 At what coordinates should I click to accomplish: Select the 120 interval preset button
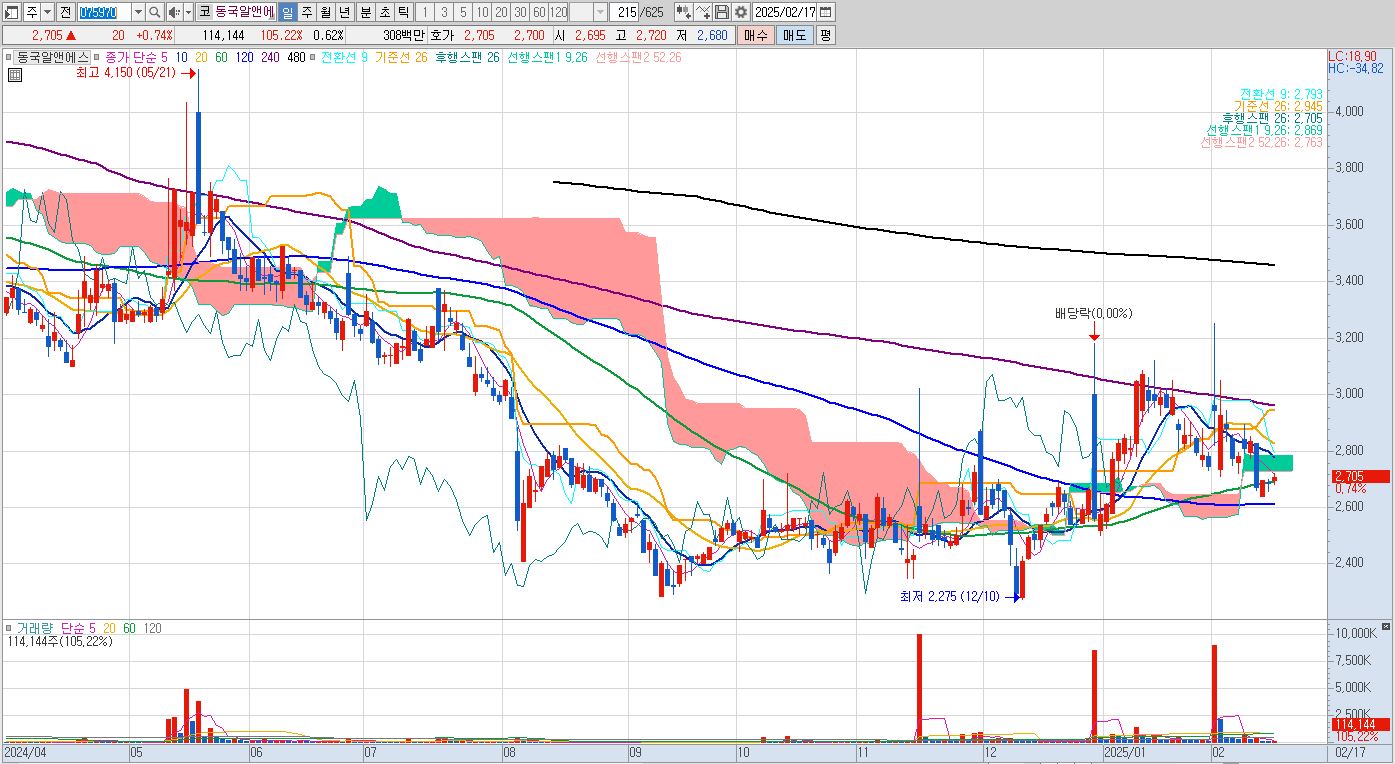coord(558,12)
